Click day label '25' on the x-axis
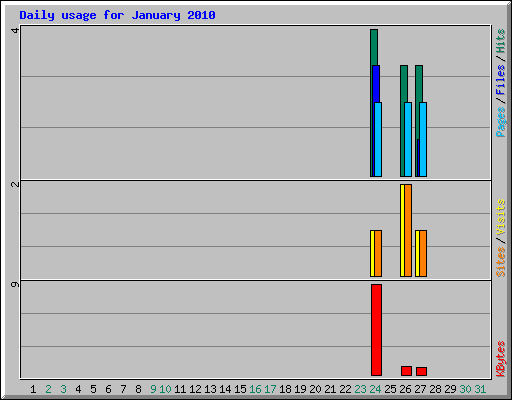 tap(390, 389)
